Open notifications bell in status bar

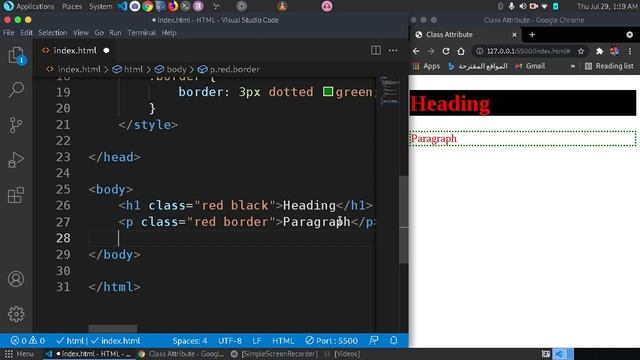(393, 340)
